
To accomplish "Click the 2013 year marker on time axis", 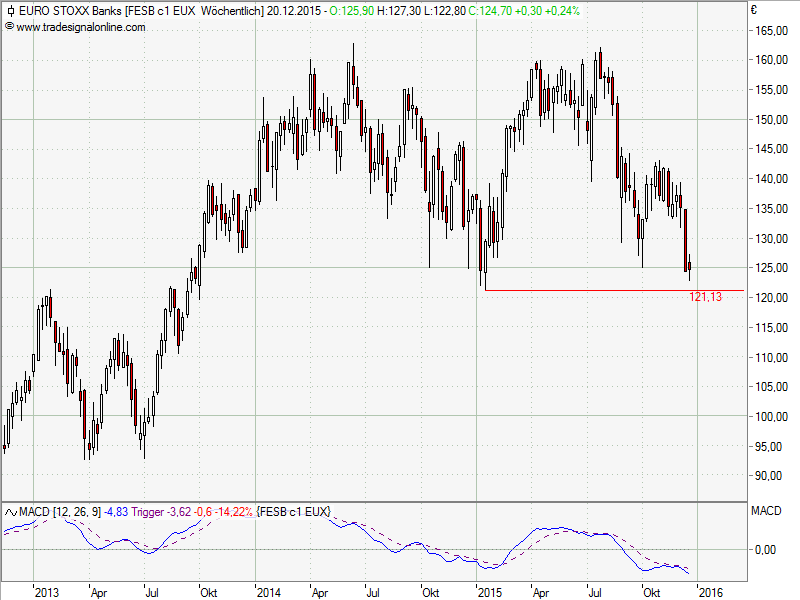I will [x=47, y=592].
